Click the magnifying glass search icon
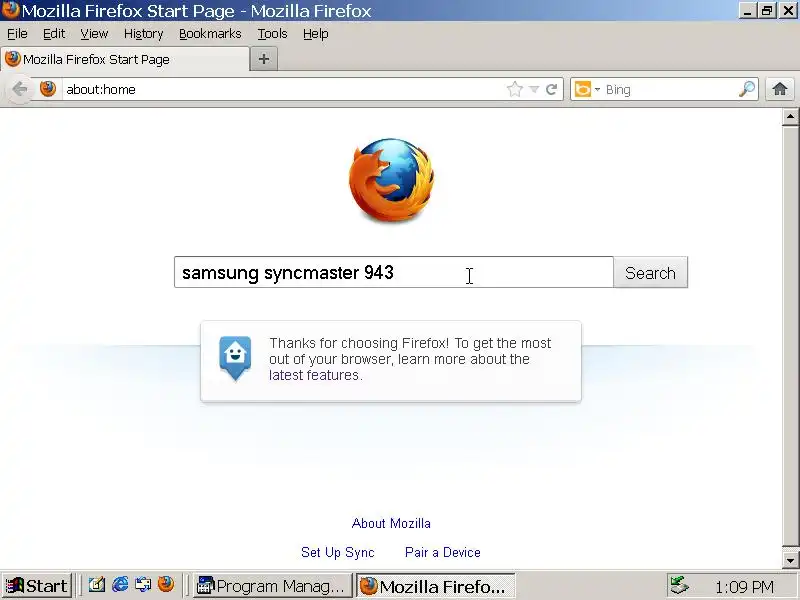Image resolution: width=800 pixels, height=600 pixels. pos(746,89)
